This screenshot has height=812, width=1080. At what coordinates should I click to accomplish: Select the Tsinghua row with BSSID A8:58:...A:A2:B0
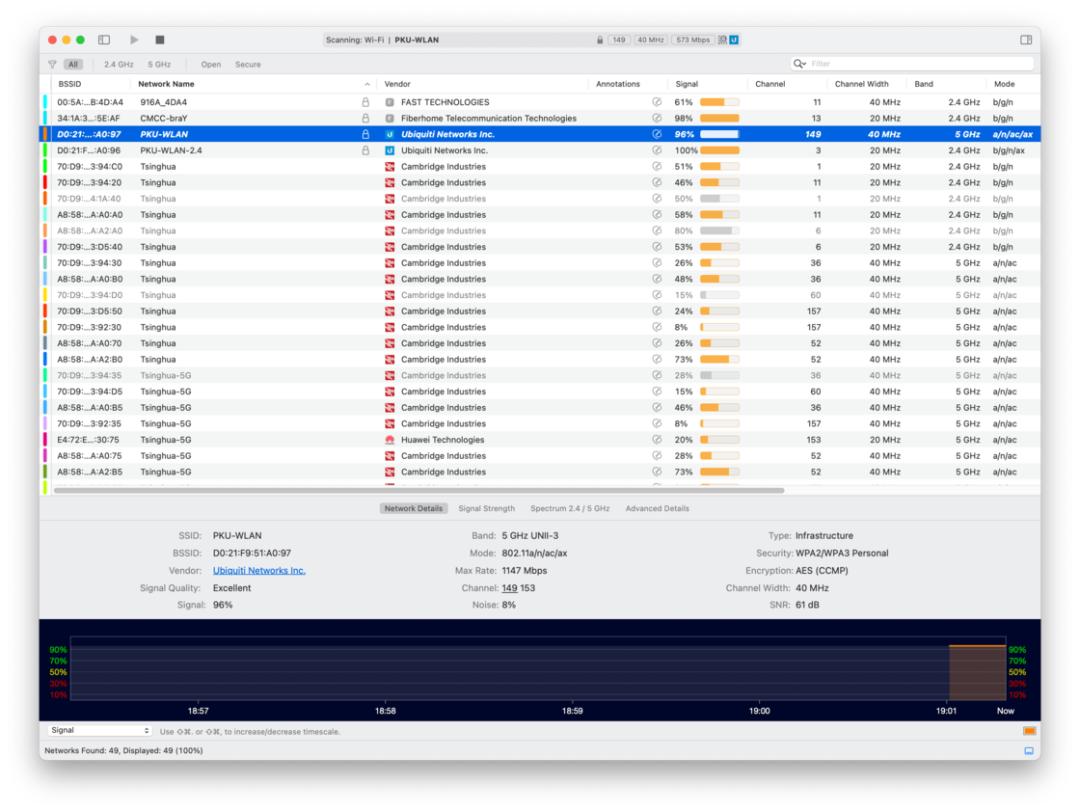tap(540, 359)
